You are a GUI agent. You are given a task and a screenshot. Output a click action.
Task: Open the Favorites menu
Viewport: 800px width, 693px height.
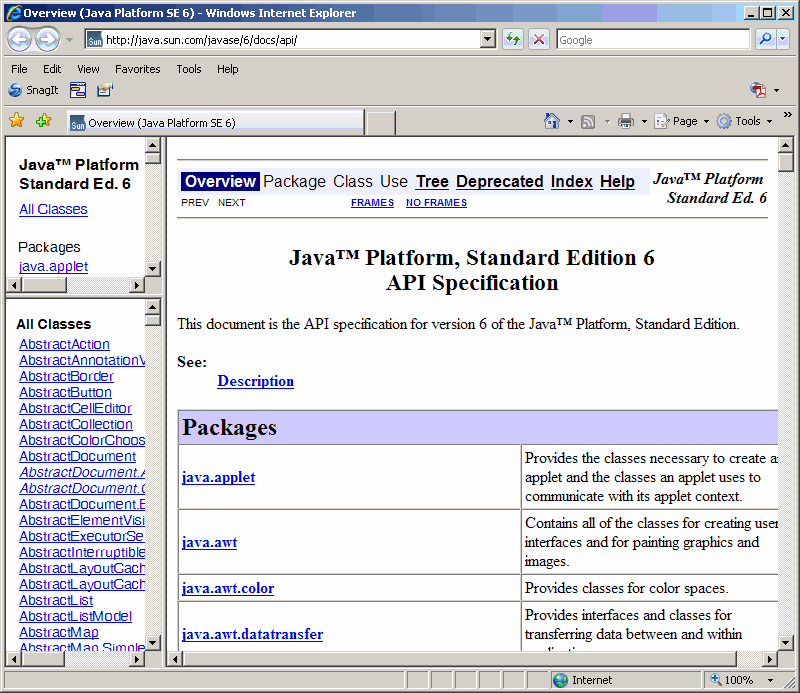pyautogui.click(x=137, y=69)
